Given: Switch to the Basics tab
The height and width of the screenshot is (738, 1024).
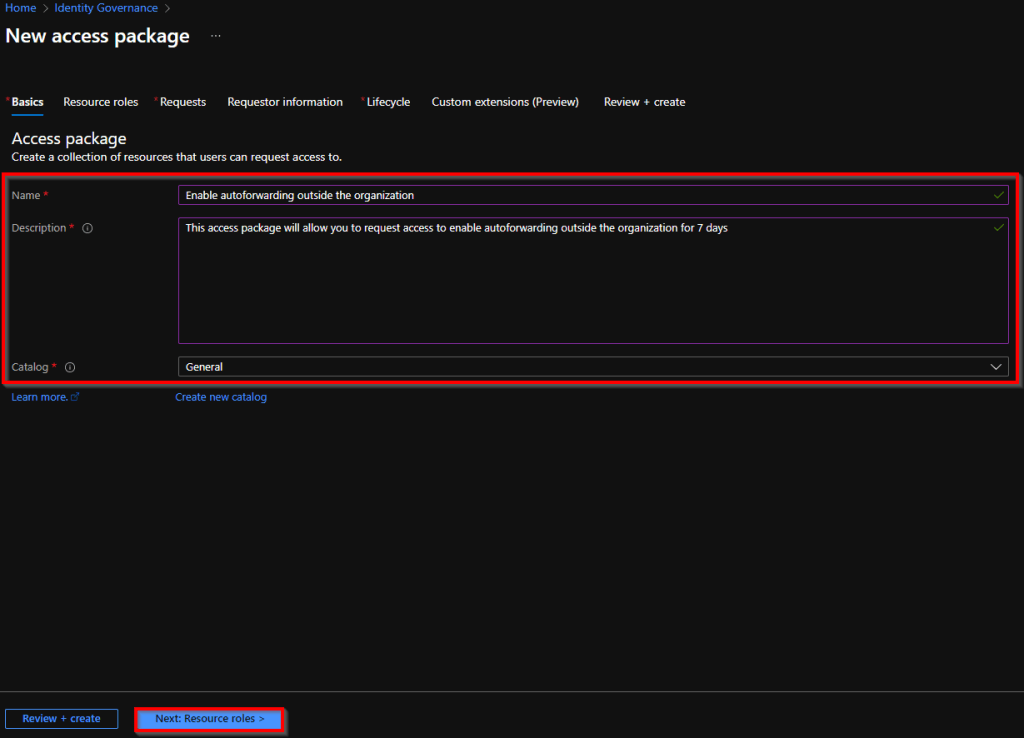Looking at the screenshot, I should 27,102.
